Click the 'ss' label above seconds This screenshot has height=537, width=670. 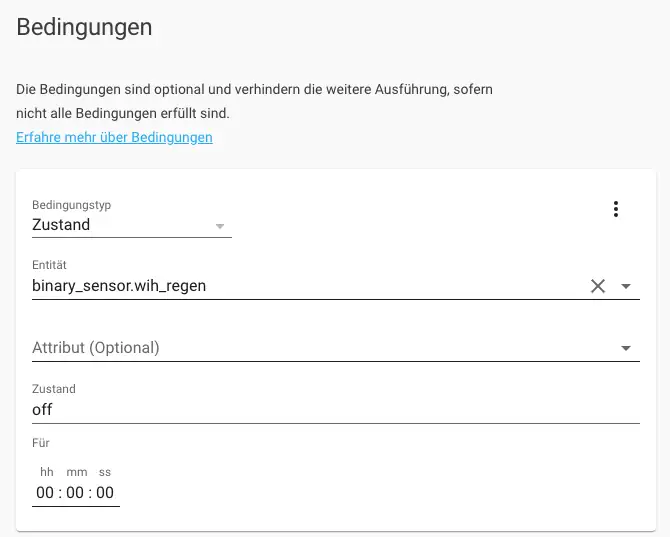pyautogui.click(x=105, y=471)
